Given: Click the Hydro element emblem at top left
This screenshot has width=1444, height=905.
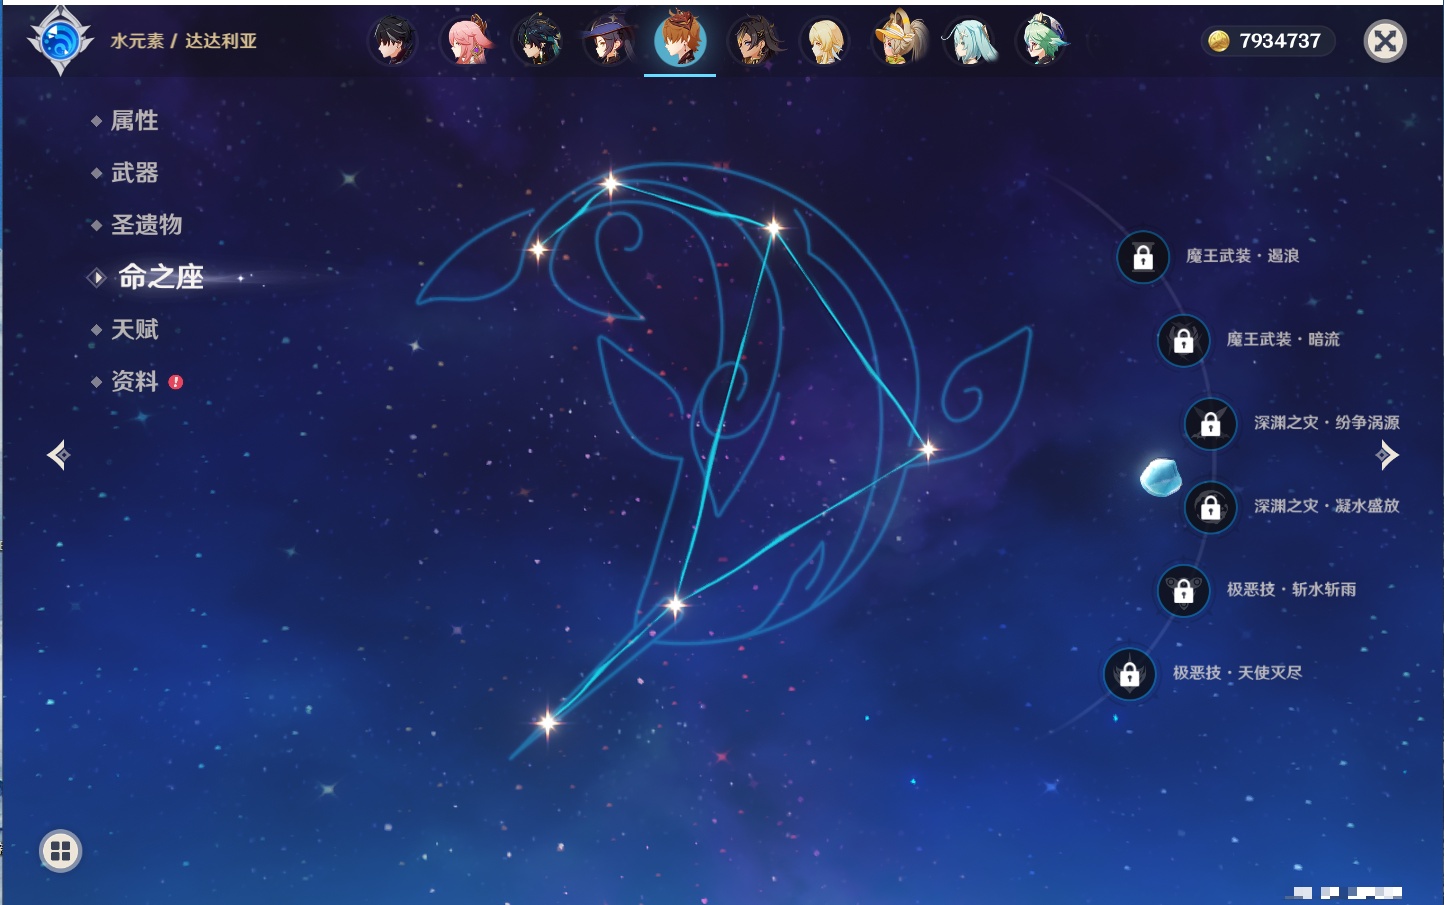Looking at the screenshot, I should [60, 41].
